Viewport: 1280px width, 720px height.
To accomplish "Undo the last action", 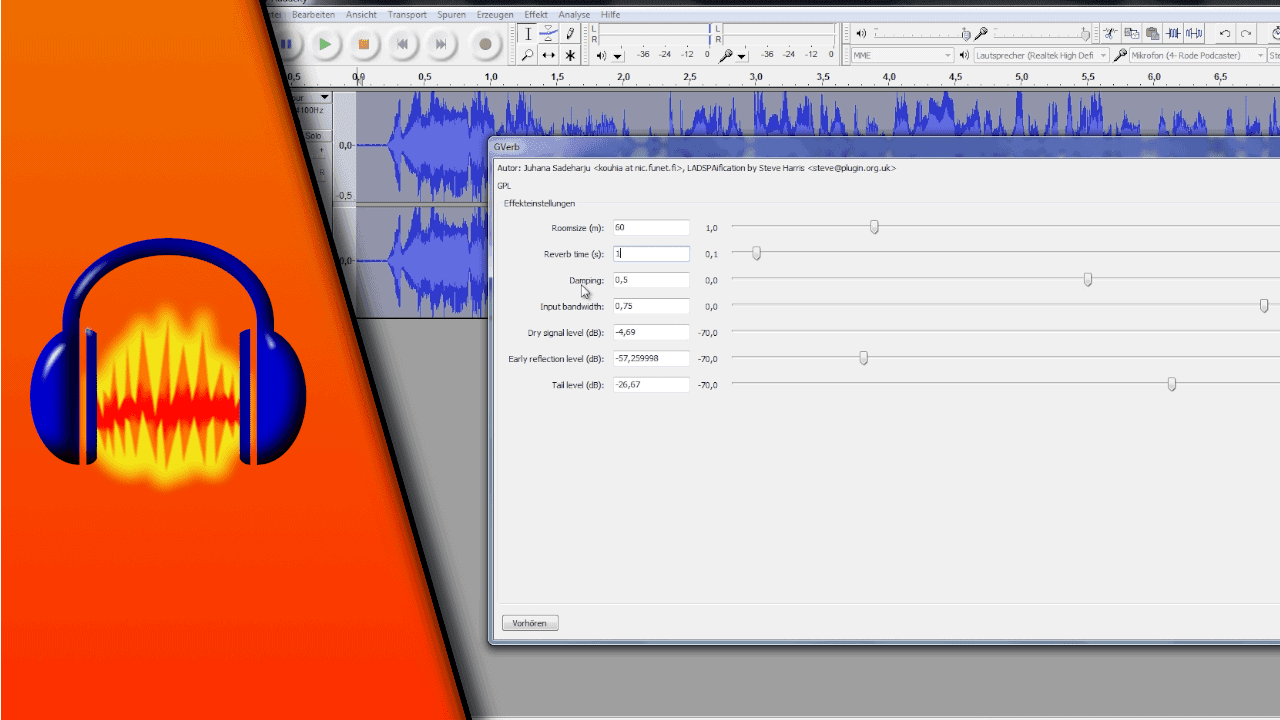I will point(1225,33).
